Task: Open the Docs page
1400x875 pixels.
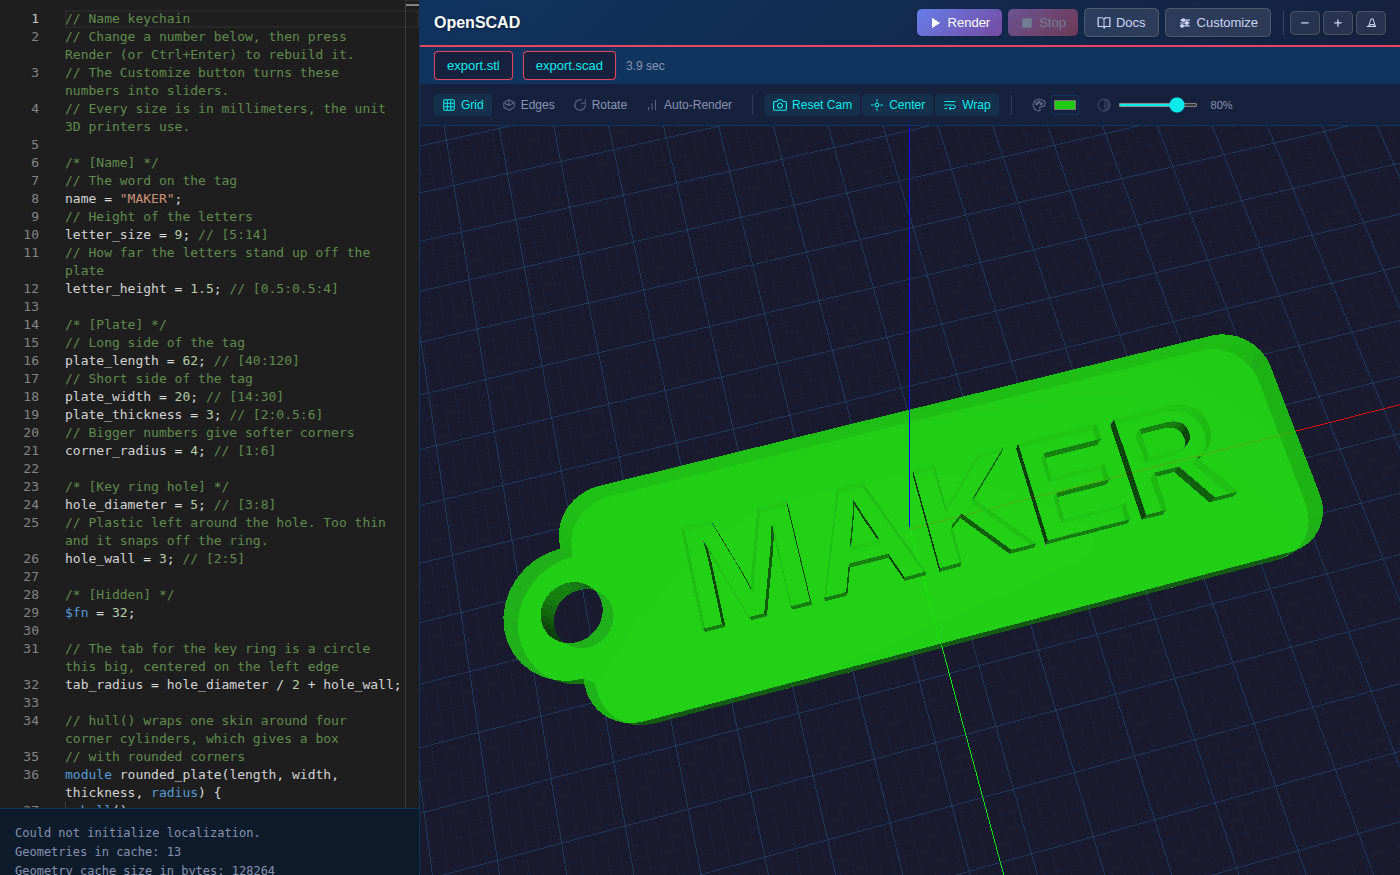Action: 1121,23
